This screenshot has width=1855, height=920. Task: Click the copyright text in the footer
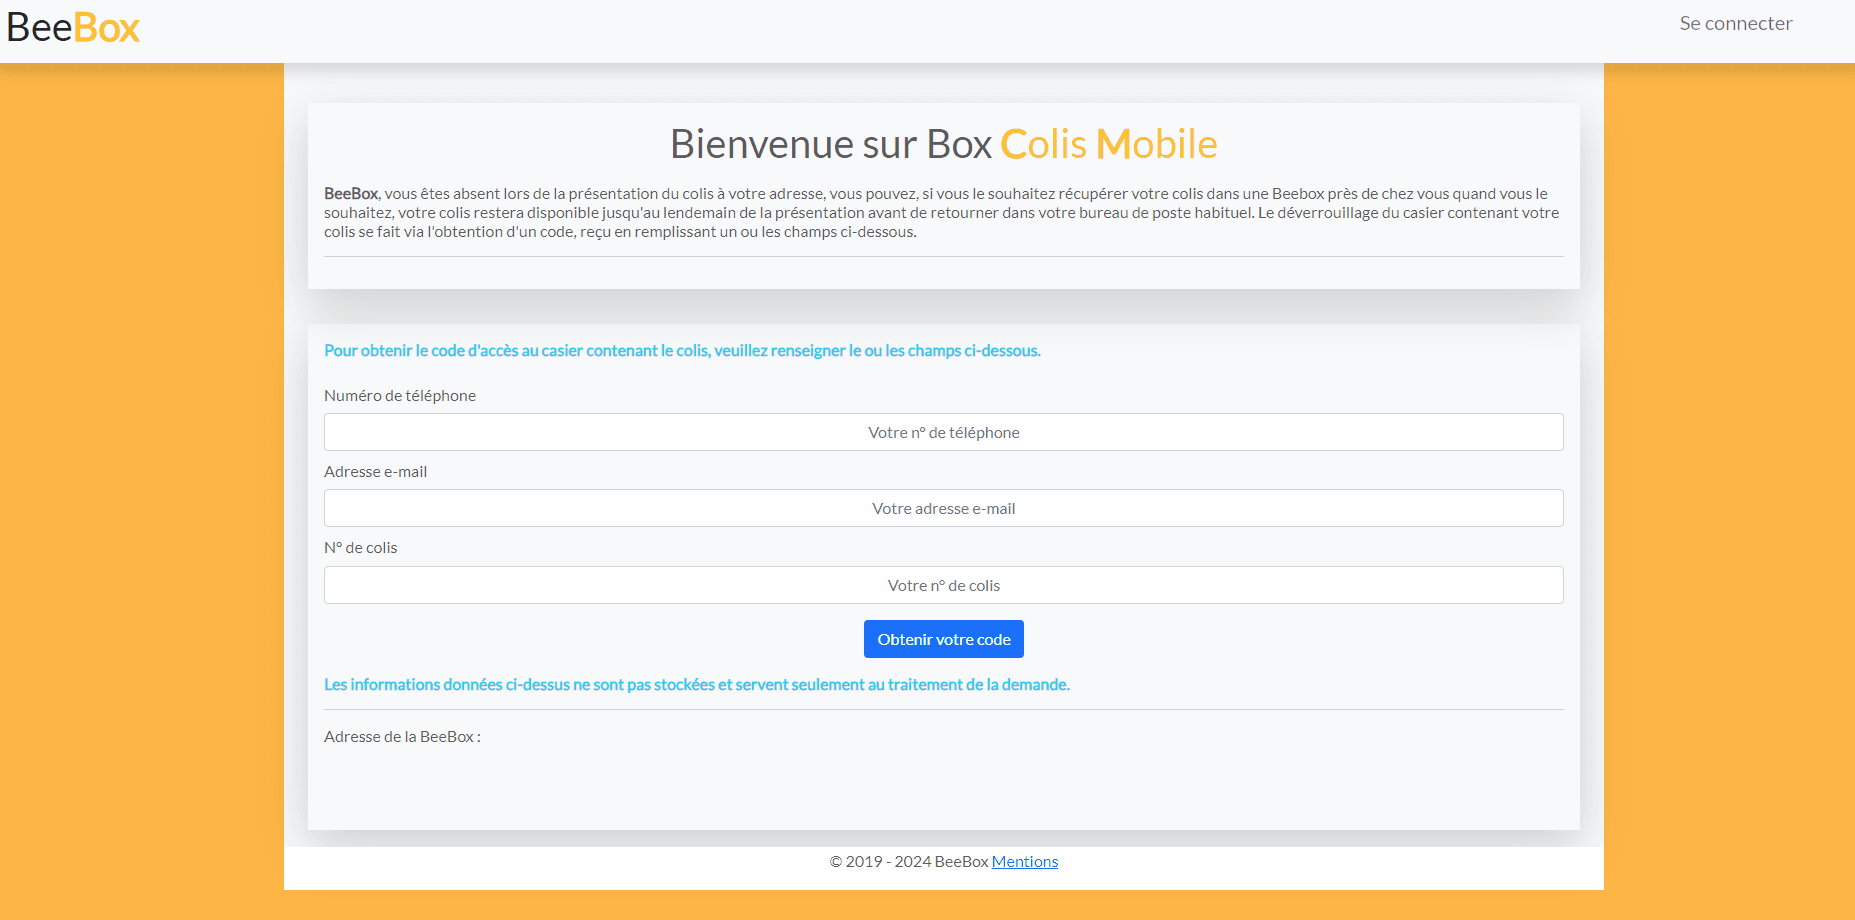click(905, 861)
